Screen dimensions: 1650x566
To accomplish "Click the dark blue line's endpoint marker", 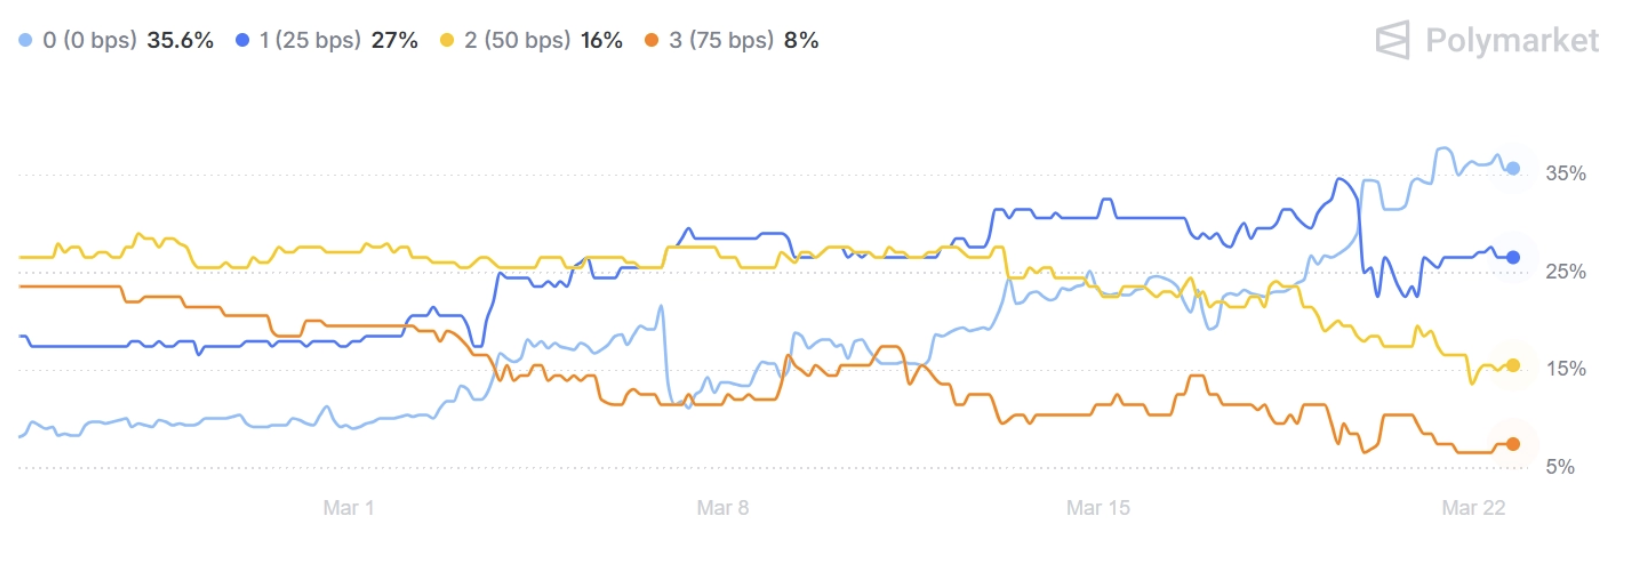I will [1513, 257].
